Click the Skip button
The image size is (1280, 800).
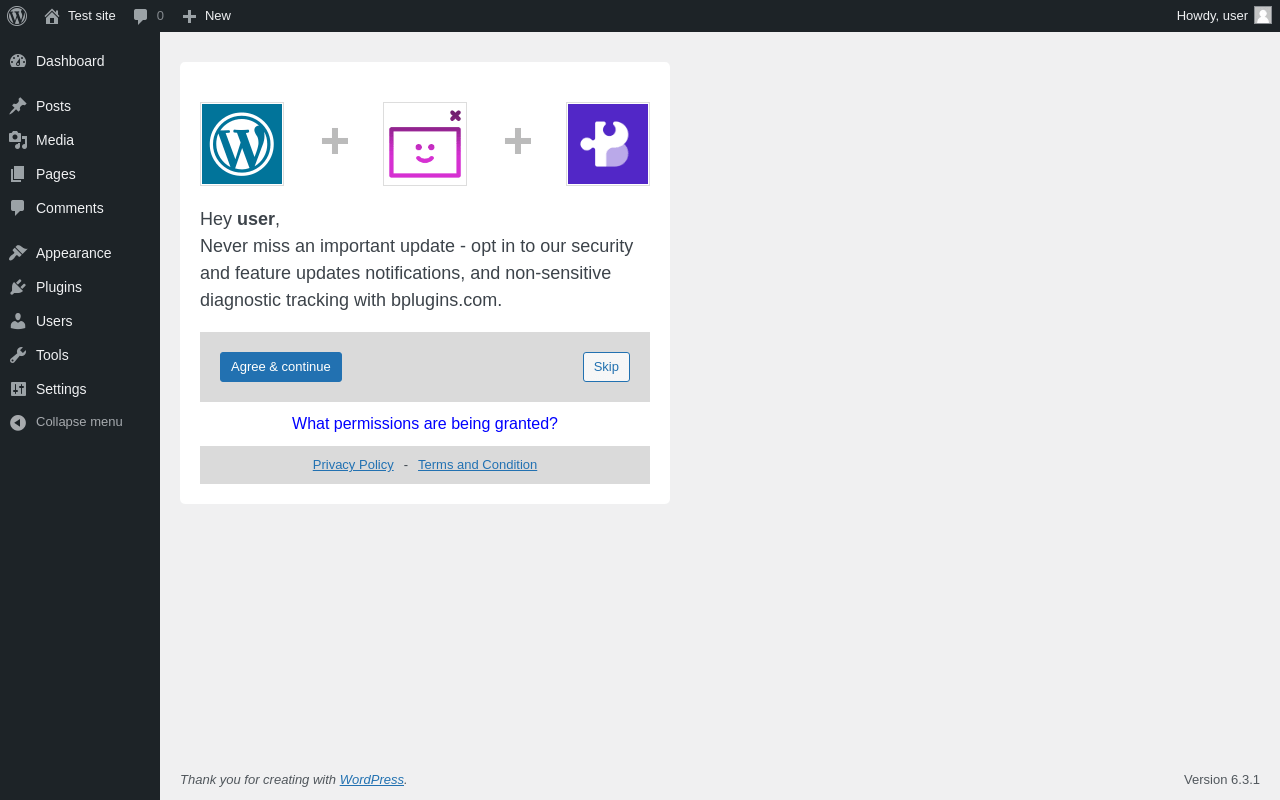pos(606,367)
